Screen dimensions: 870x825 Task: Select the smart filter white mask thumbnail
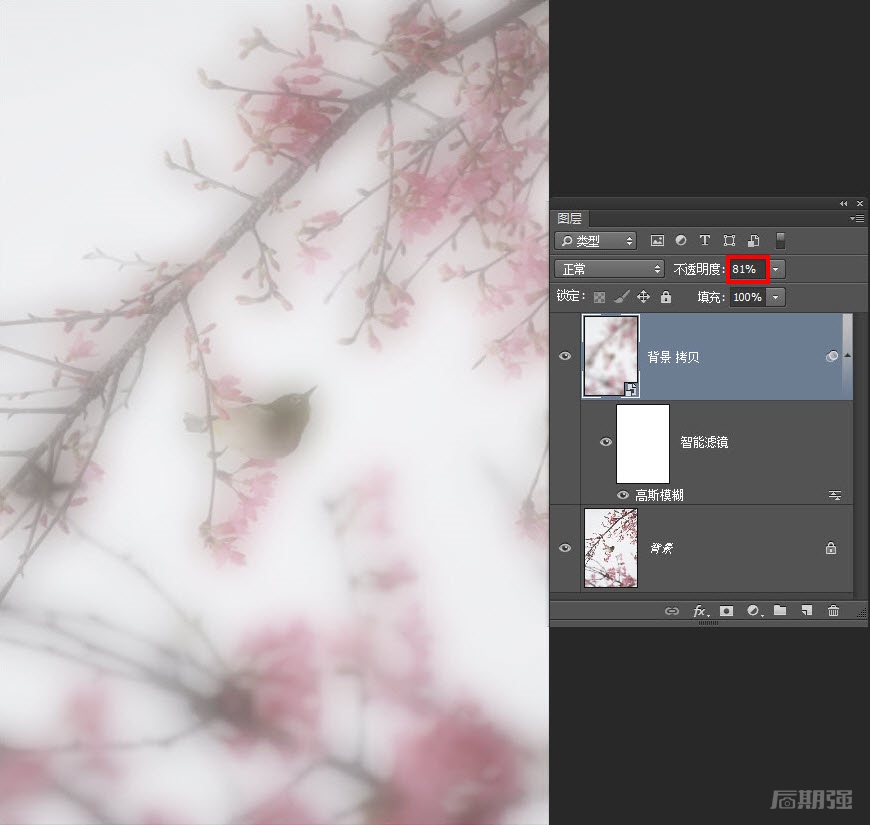[643, 443]
